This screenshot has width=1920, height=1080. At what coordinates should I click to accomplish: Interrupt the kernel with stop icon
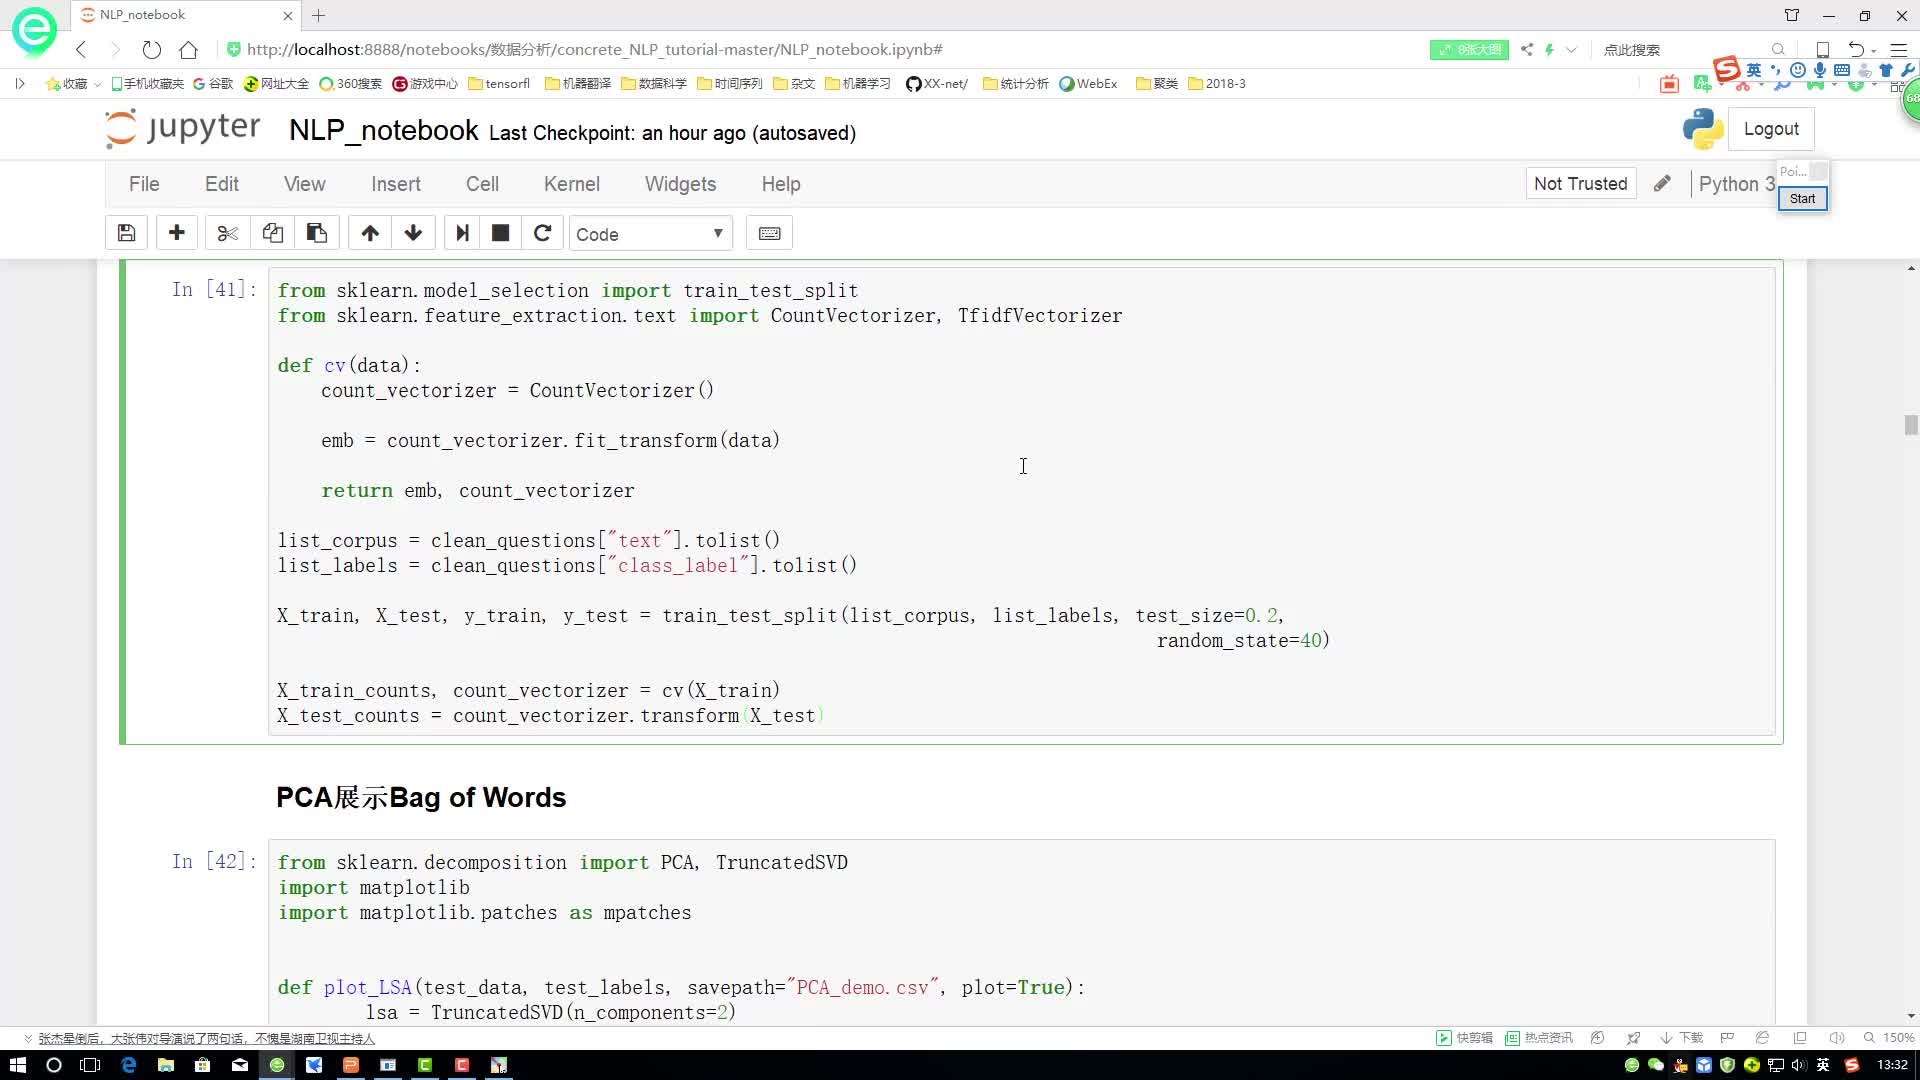click(x=501, y=233)
